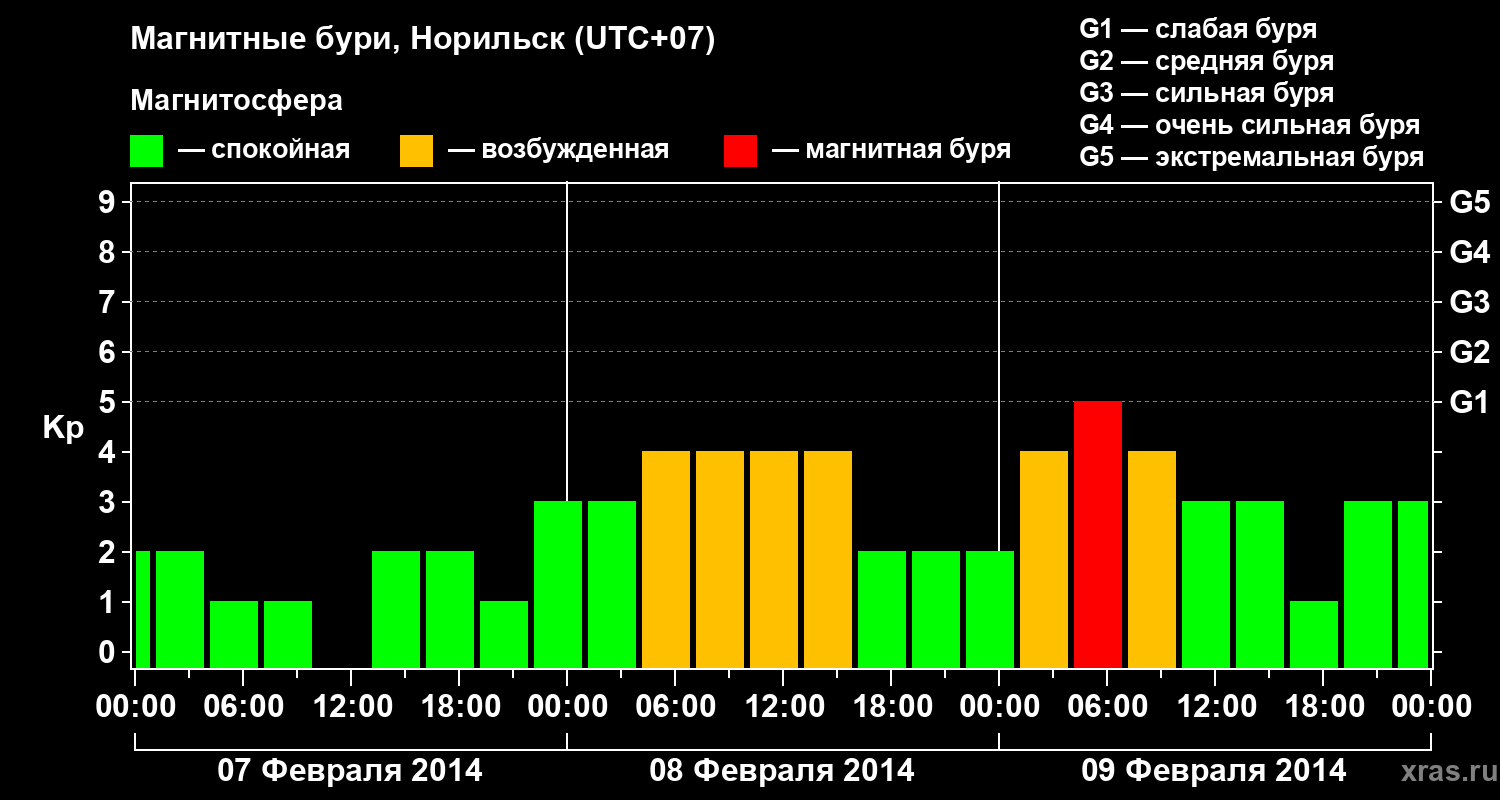Click the '— возбужденная' legend label
The height and width of the screenshot is (800, 1500).
tap(559, 151)
